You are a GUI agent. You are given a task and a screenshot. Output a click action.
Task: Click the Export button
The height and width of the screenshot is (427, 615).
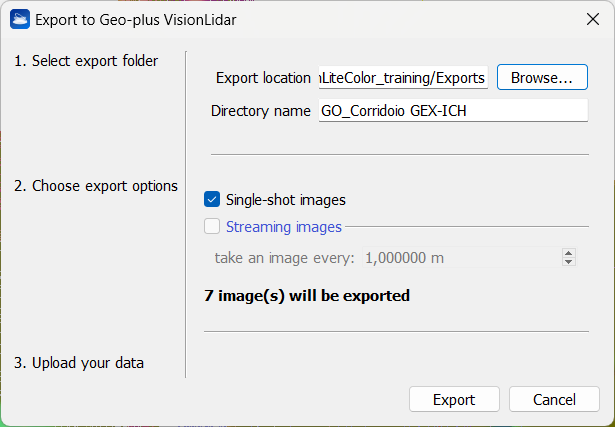click(454, 400)
